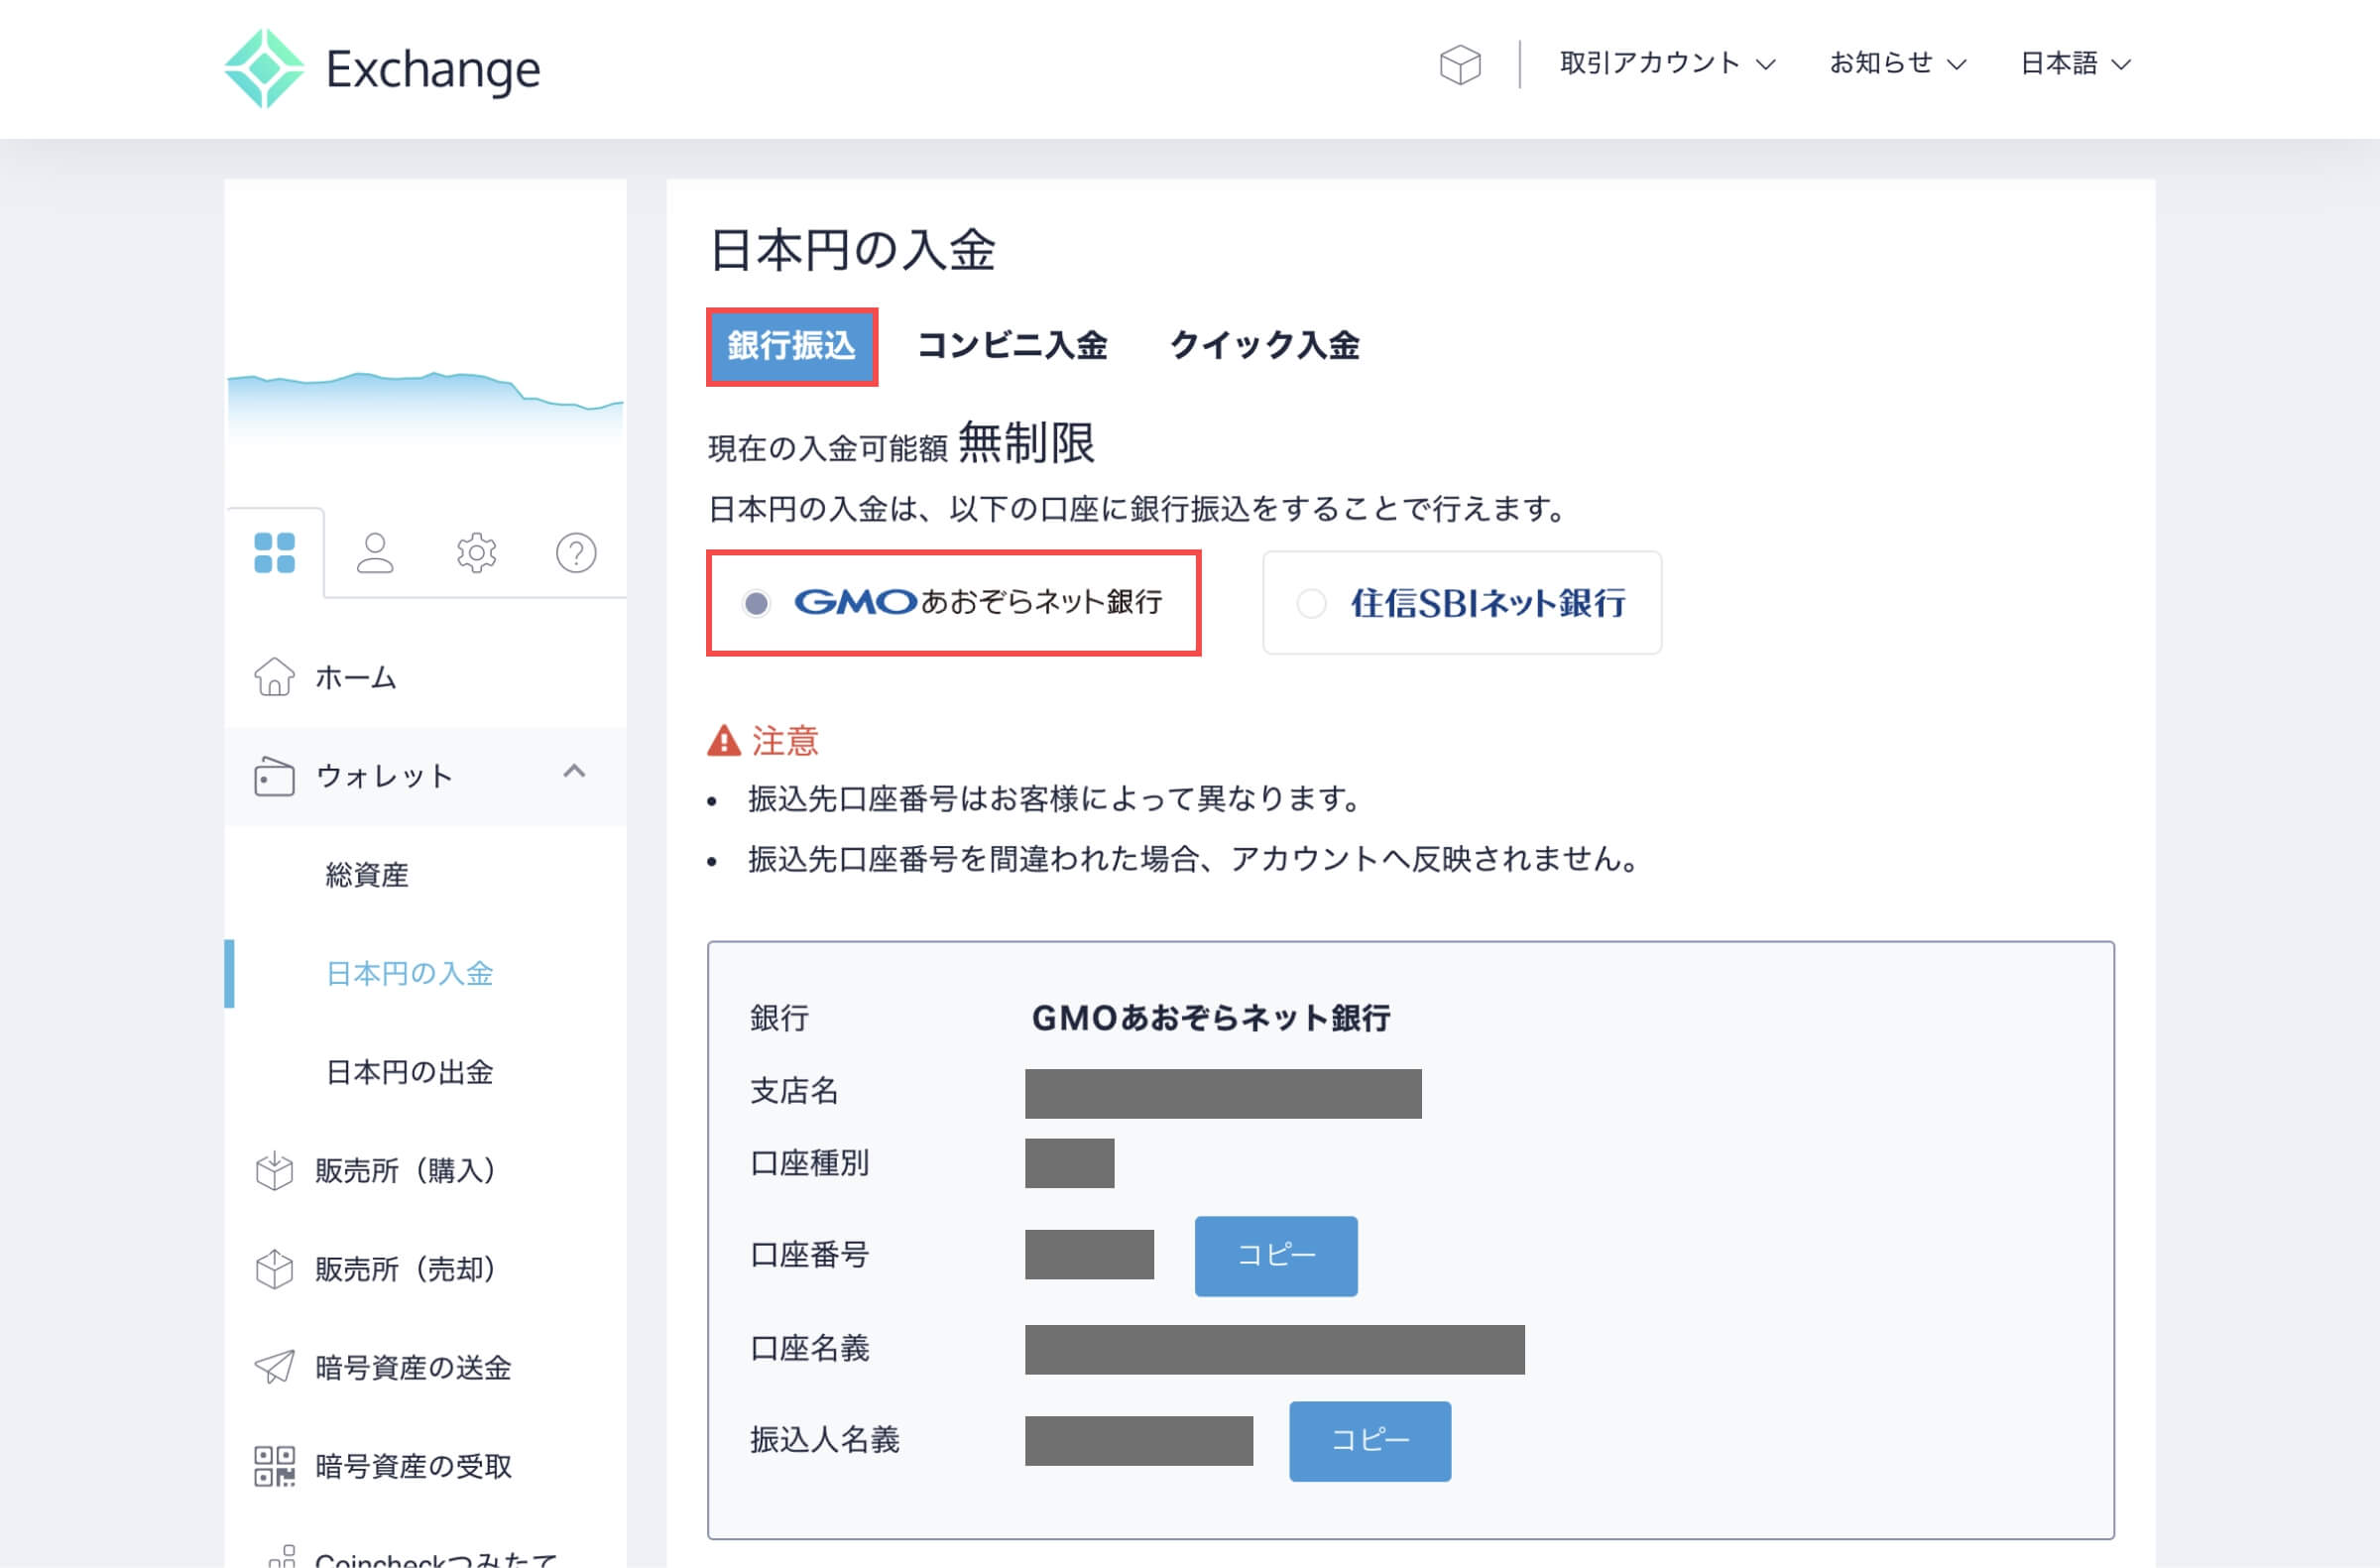Click the 口座種別 field label
The width and height of the screenshot is (2380, 1568).
(809, 1163)
